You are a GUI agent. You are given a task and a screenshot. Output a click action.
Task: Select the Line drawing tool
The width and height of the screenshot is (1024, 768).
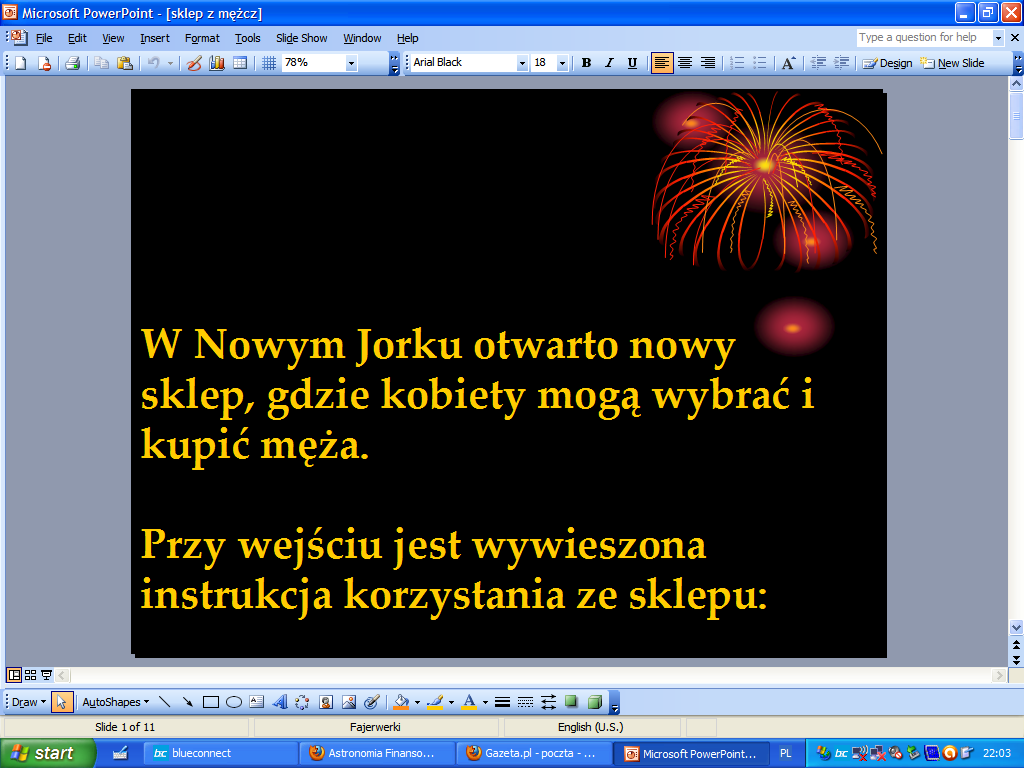coord(165,702)
